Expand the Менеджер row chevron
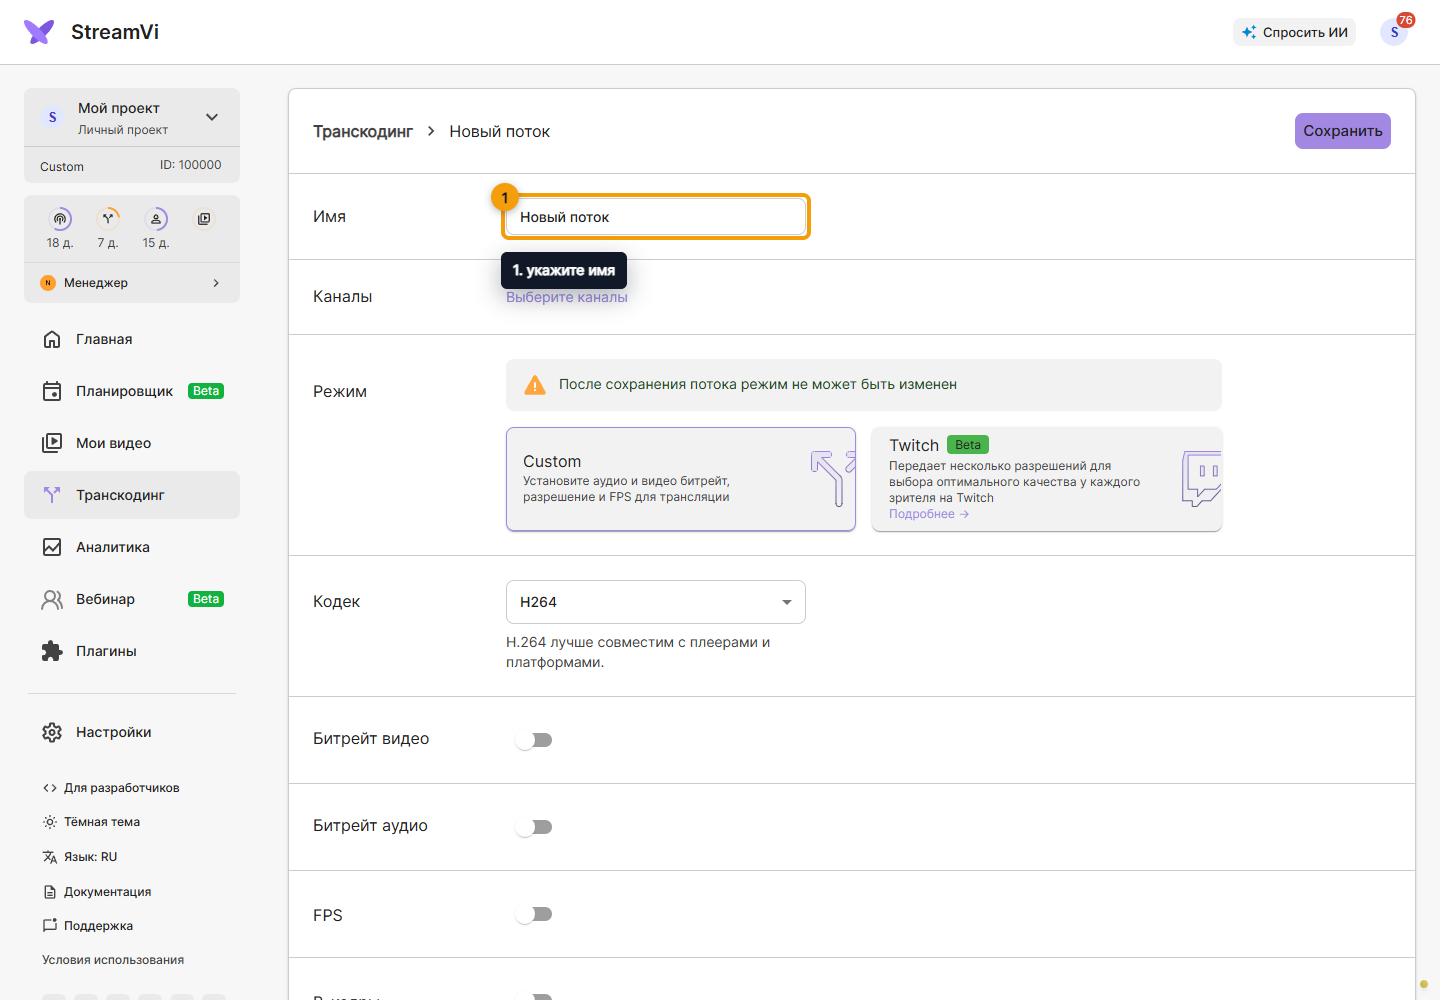This screenshot has height=1000, width=1440. pyautogui.click(x=216, y=283)
